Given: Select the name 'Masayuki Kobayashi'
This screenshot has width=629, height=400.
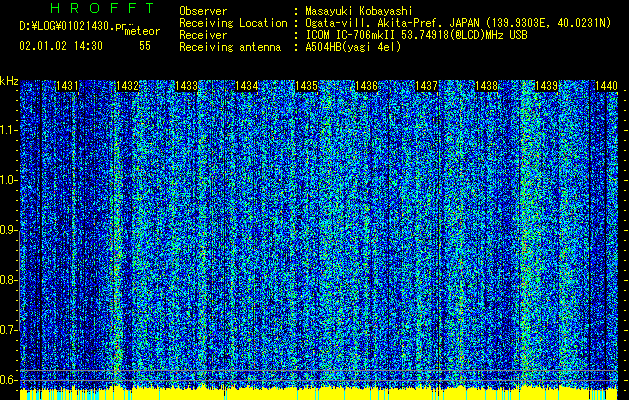Looking at the screenshot, I should 359,11.
